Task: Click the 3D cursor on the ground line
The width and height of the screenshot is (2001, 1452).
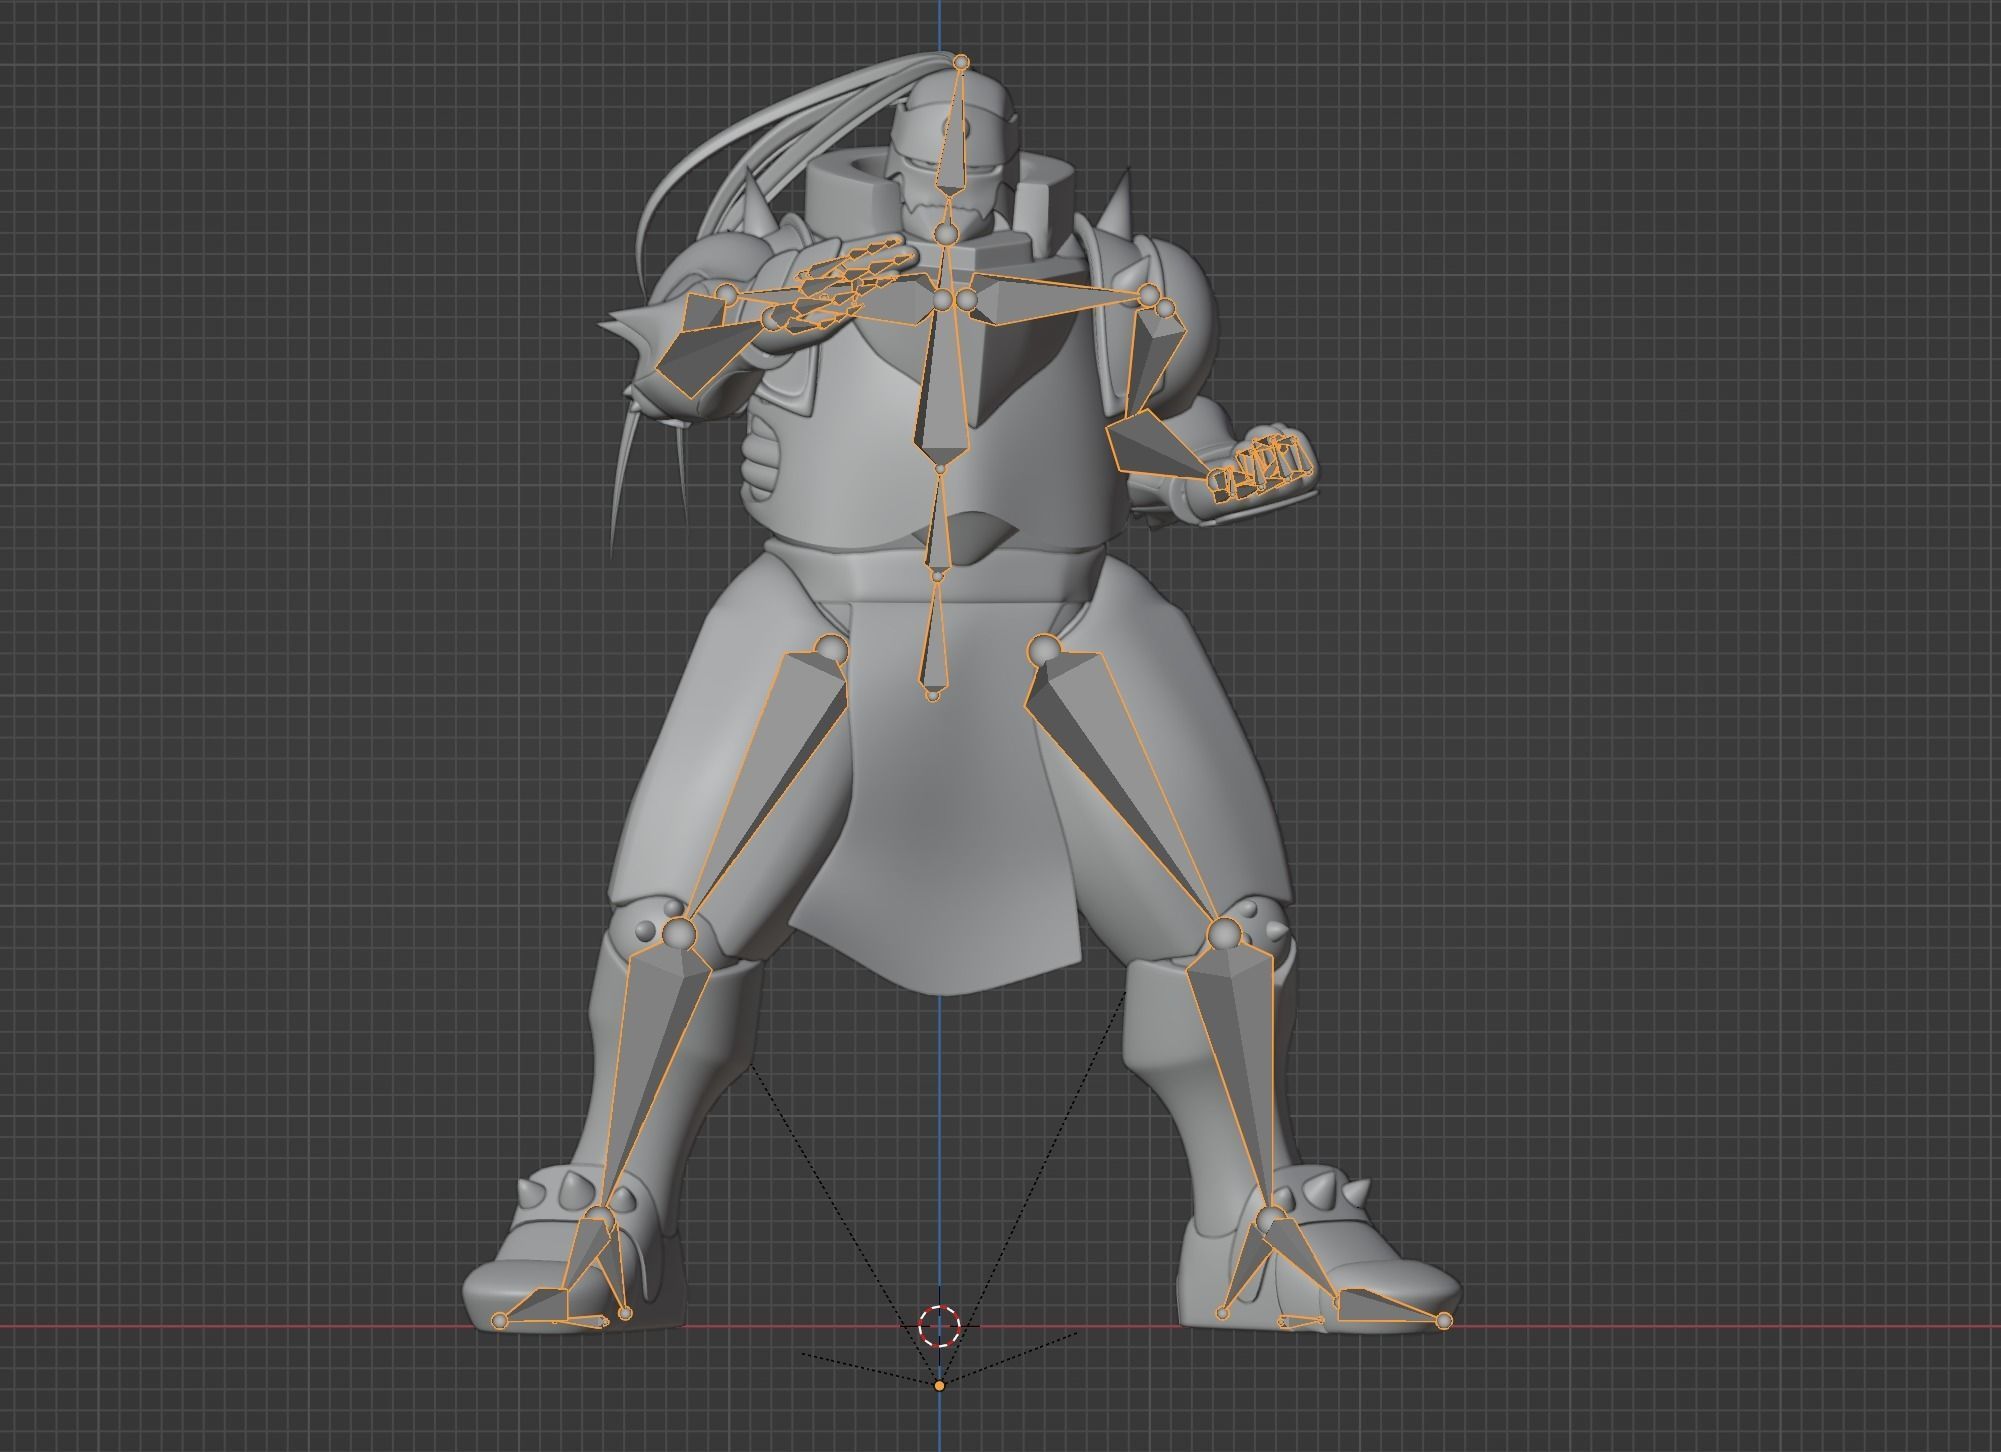Action: click(x=939, y=1326)
